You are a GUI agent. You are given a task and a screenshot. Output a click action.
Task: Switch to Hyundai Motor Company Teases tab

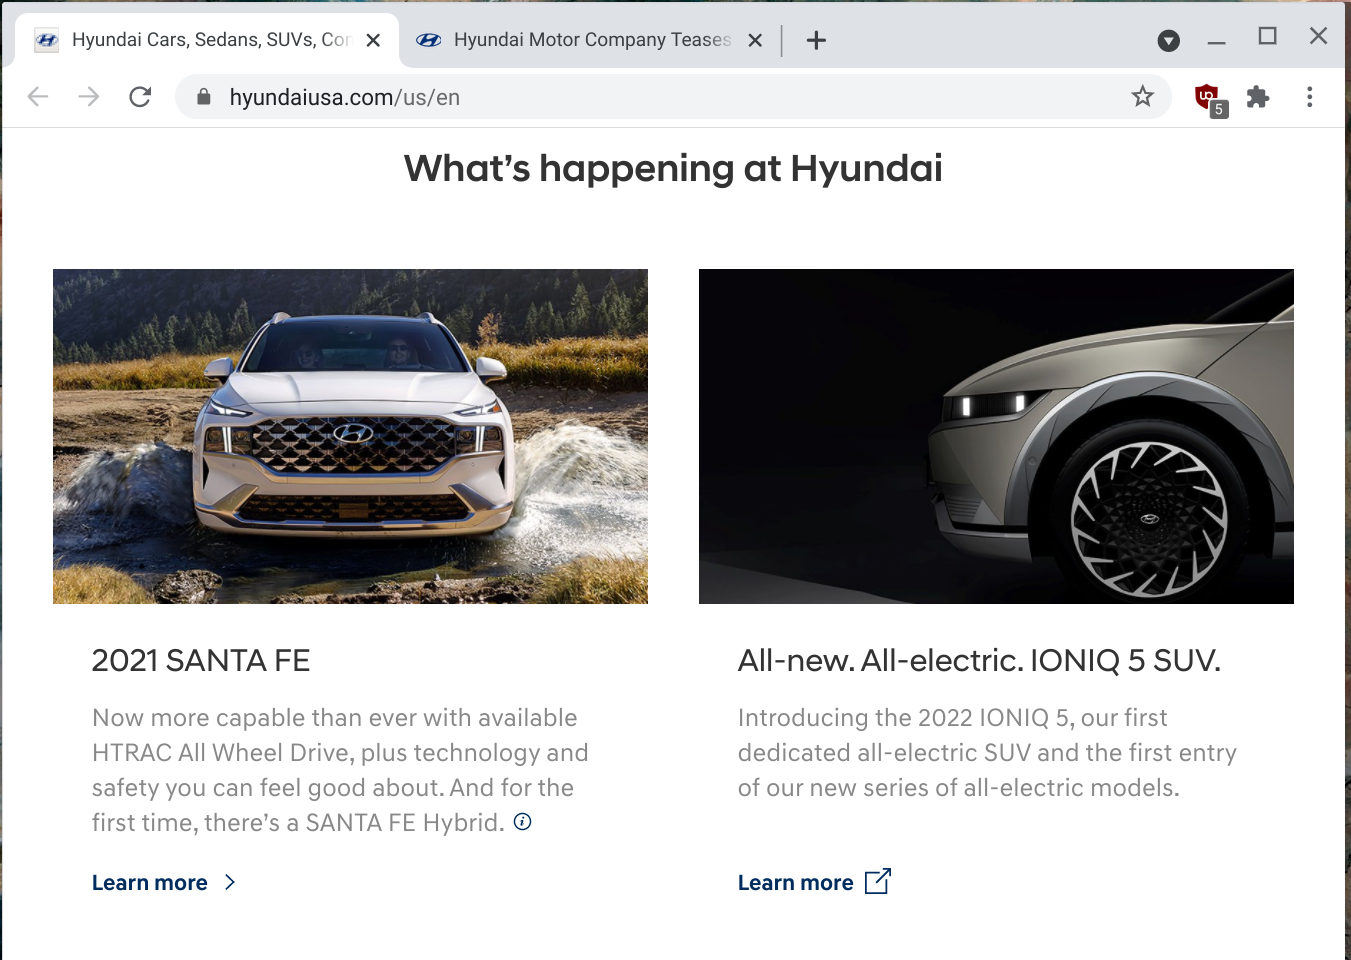590,40
